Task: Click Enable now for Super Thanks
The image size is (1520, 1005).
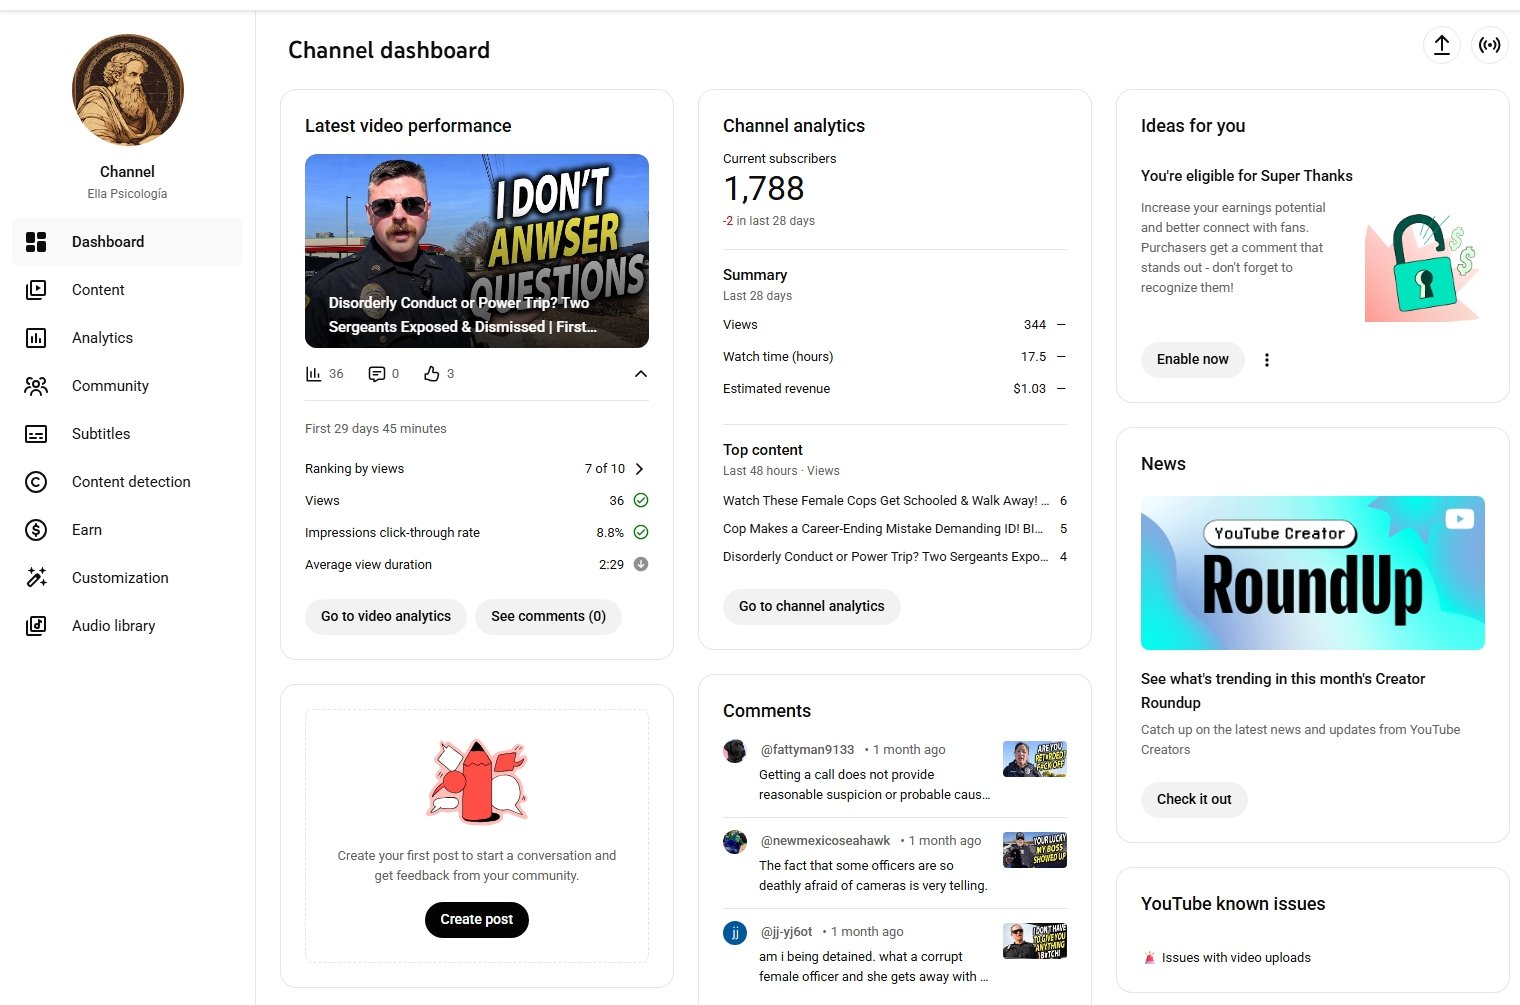Action: pyautogui.click(x=1192, y=360)
